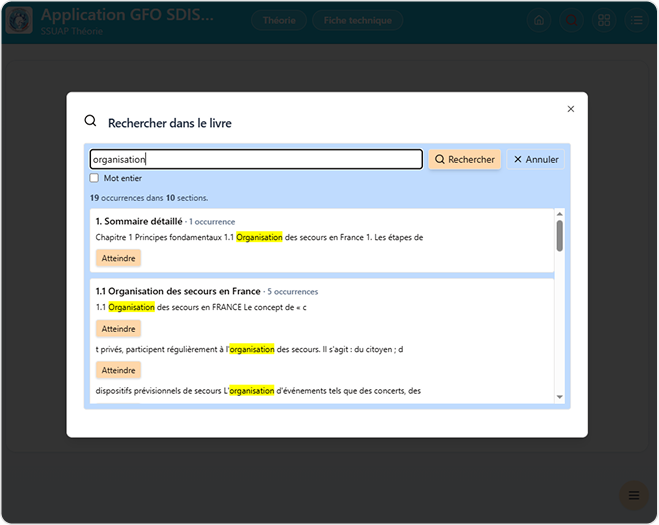
Task: Open the Théorie tab in the header
Action: pos(279,20)
